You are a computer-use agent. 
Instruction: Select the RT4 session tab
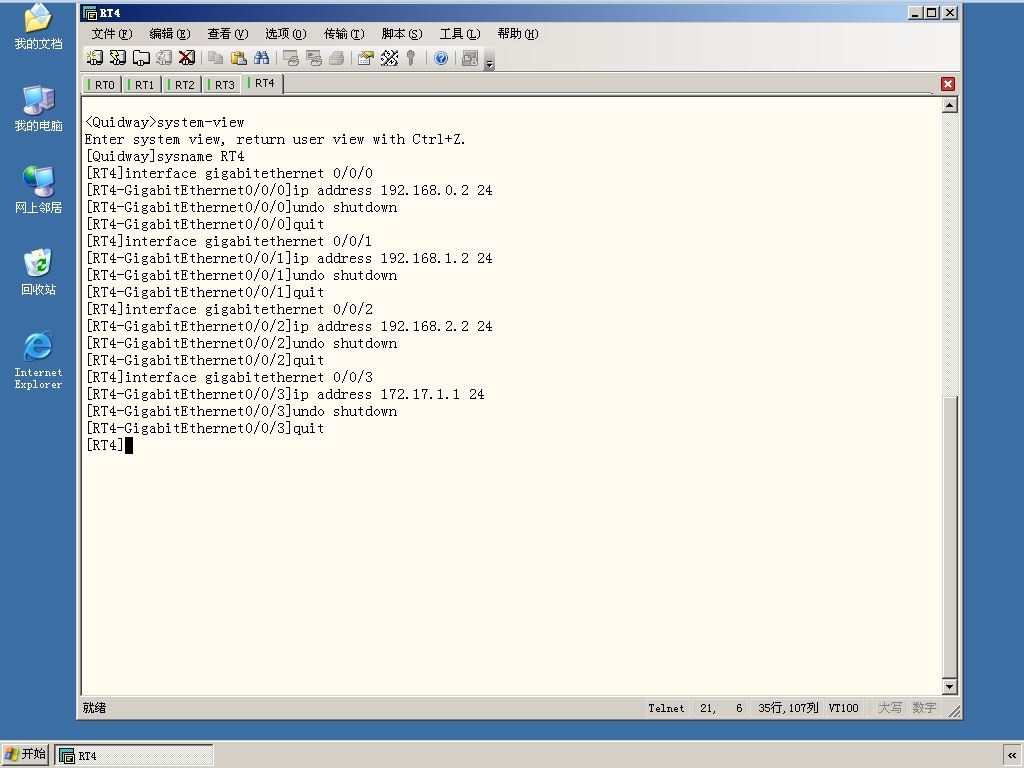pyautogui.click(x=262, y=84)
